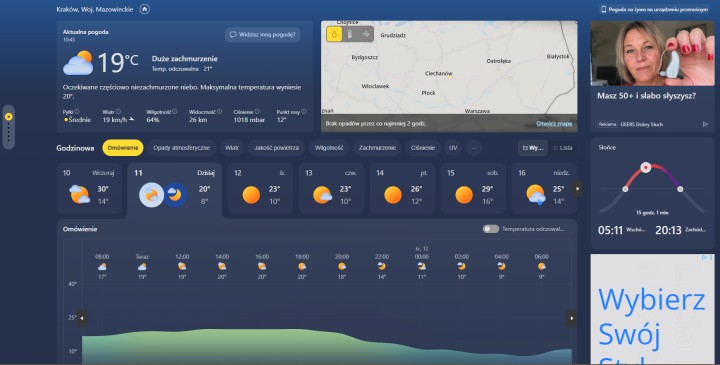Screen dimensions: 720x365
Task: Select Saturday 15 forecast card
Action: [473, 188]
